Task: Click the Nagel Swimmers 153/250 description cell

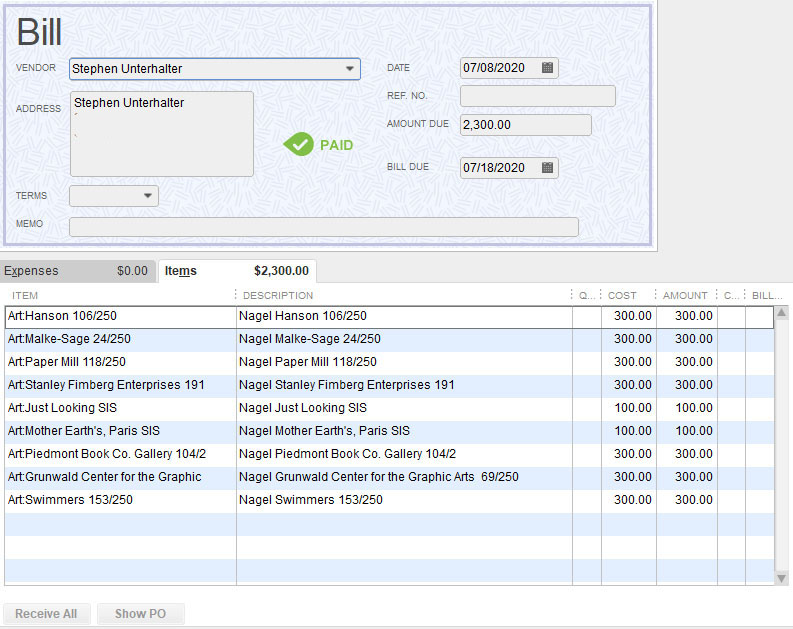Action: 404,500
